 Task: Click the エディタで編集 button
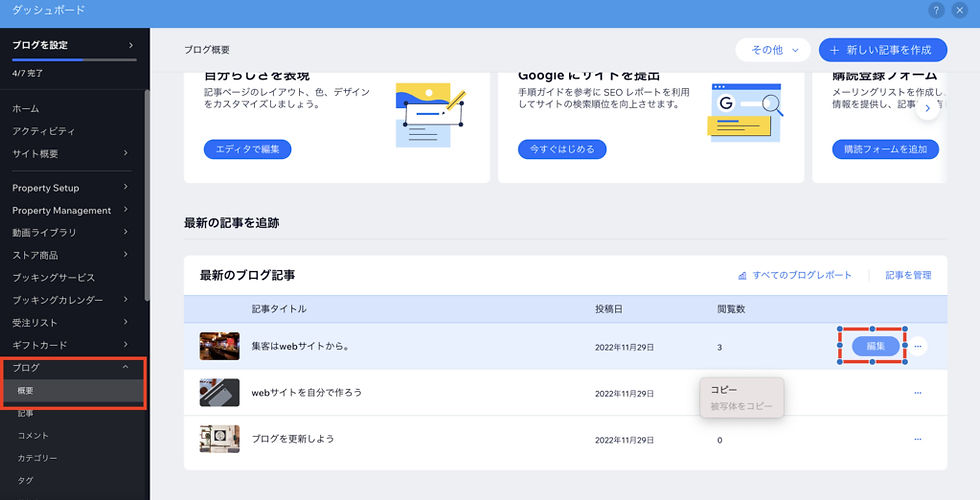click(x=248, y=149)
